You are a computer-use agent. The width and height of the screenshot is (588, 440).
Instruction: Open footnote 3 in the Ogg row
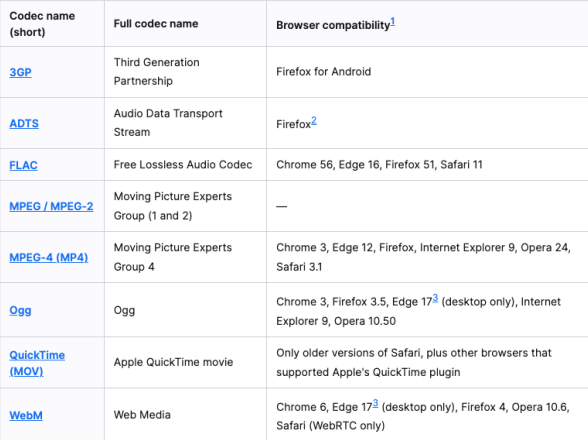[x=435, y=298]
